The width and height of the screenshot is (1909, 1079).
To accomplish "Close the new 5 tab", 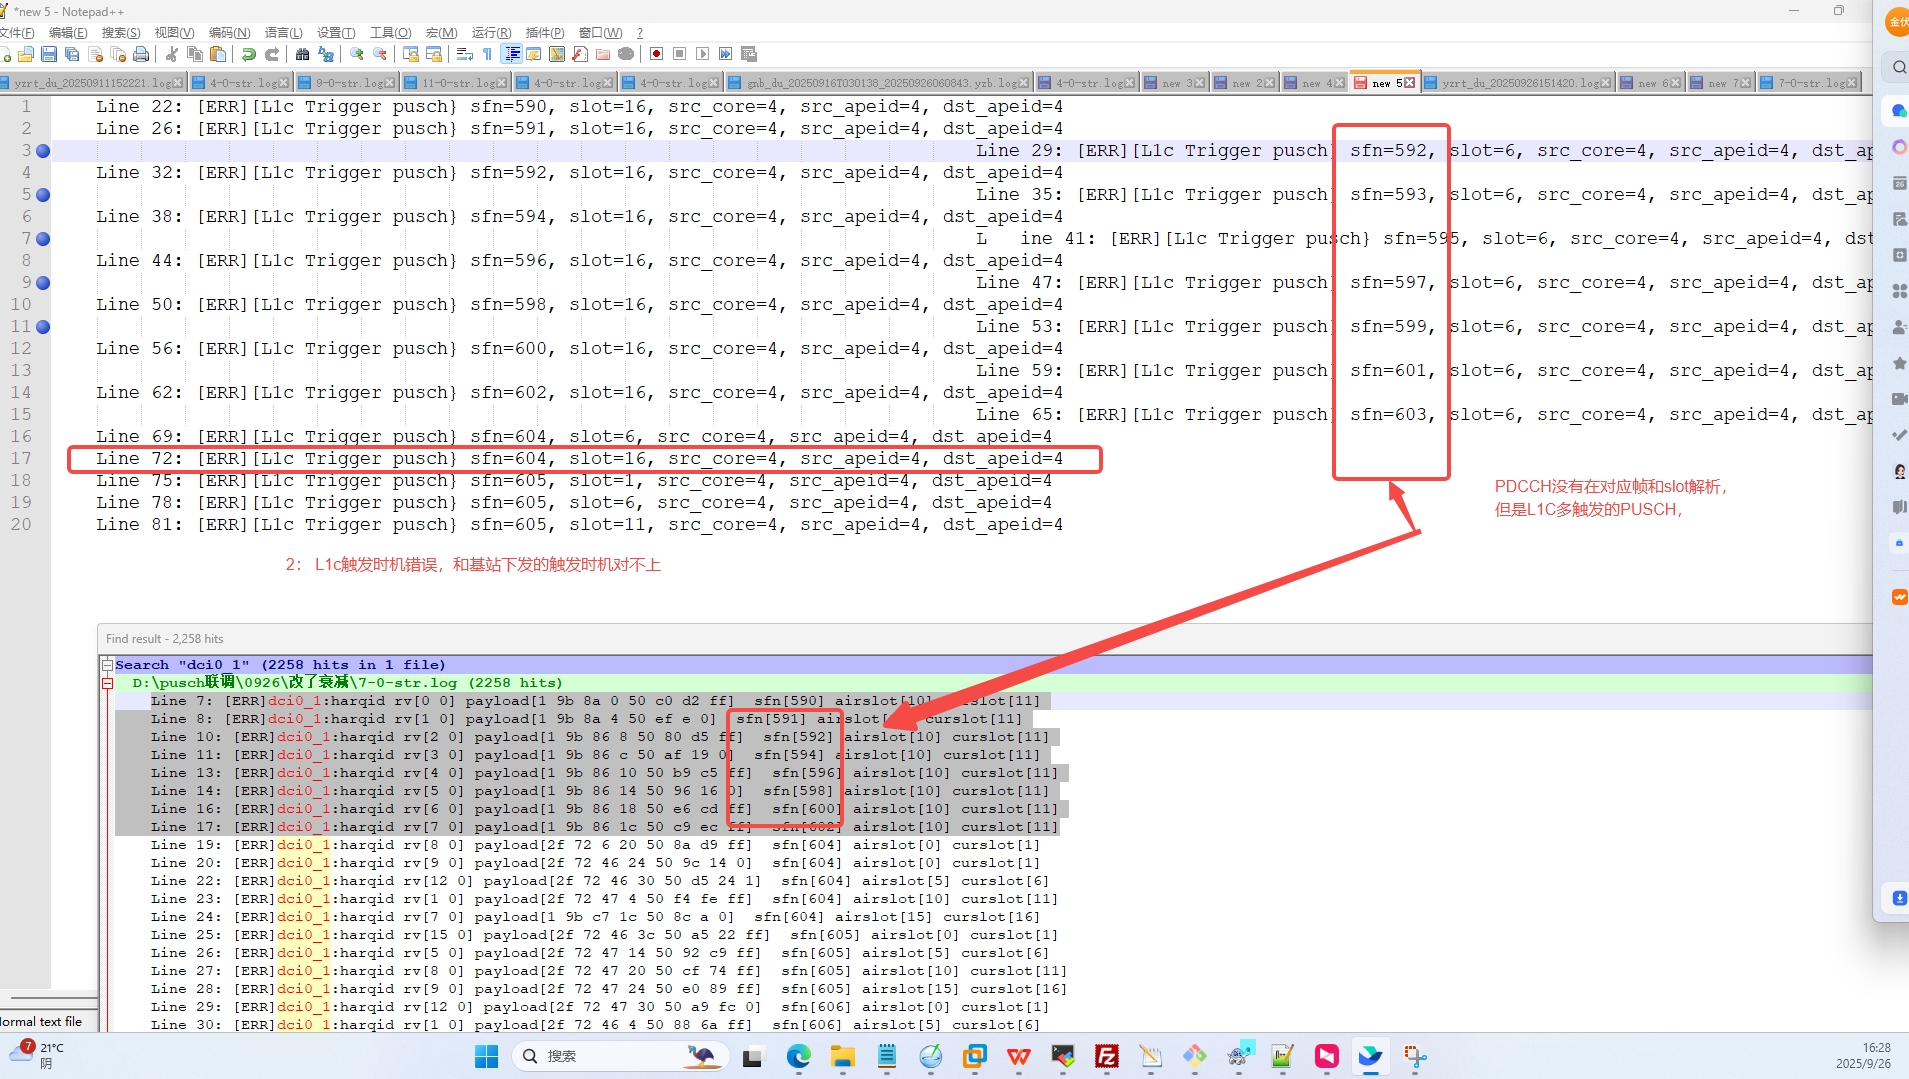I will (1410, 83).
